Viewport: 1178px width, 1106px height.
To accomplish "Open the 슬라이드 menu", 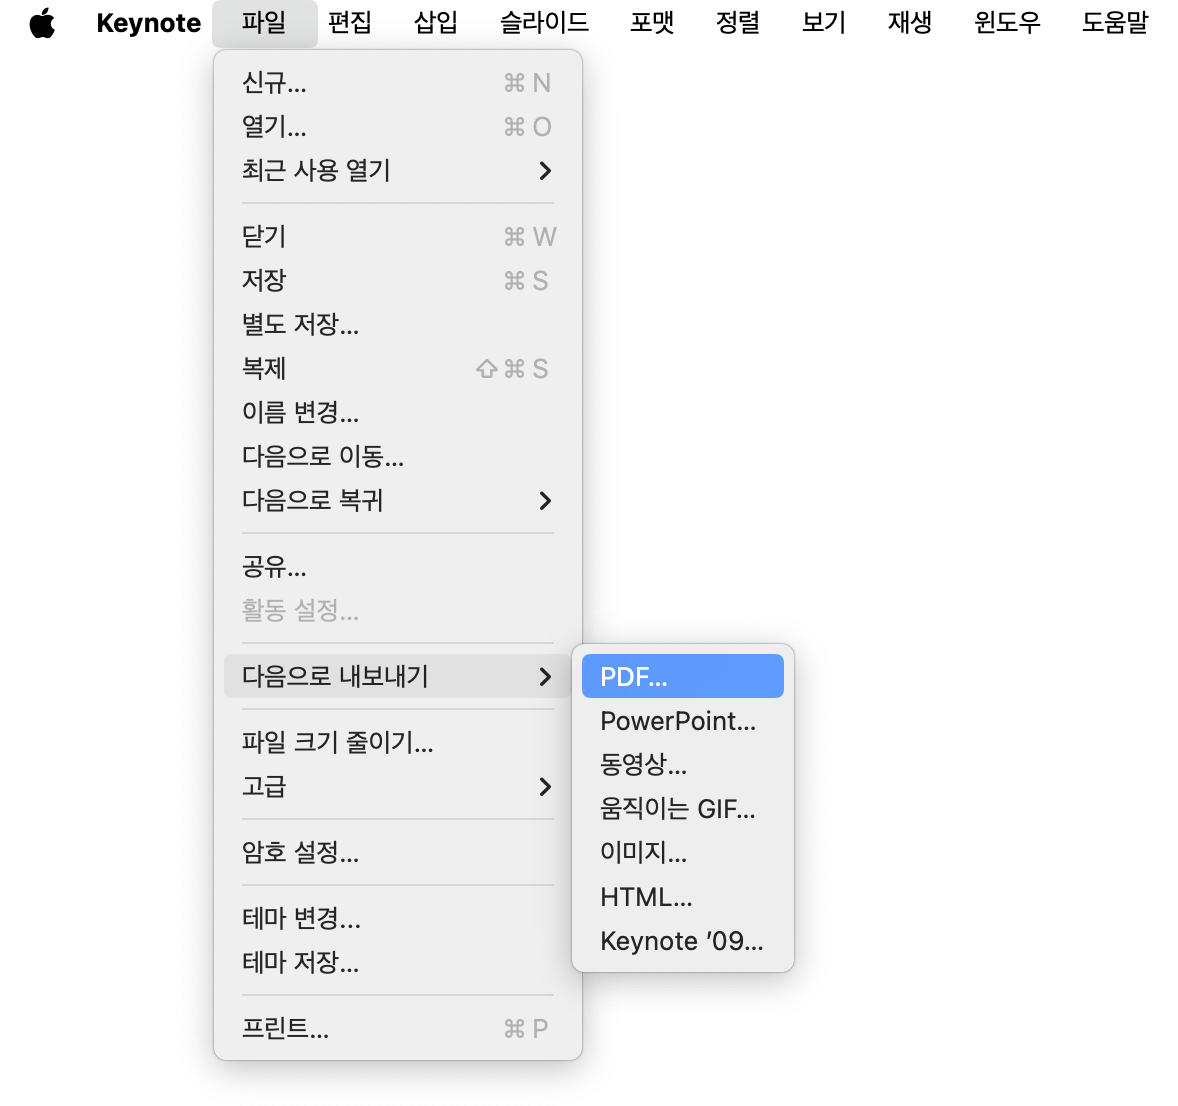I will click(x=545, y=23).
